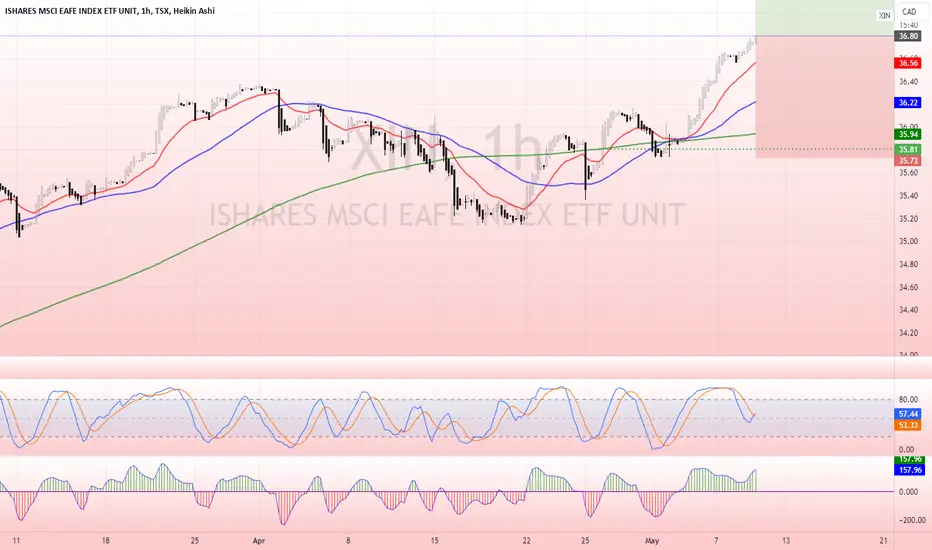Click date 13 on time axis

coord(786,540)
